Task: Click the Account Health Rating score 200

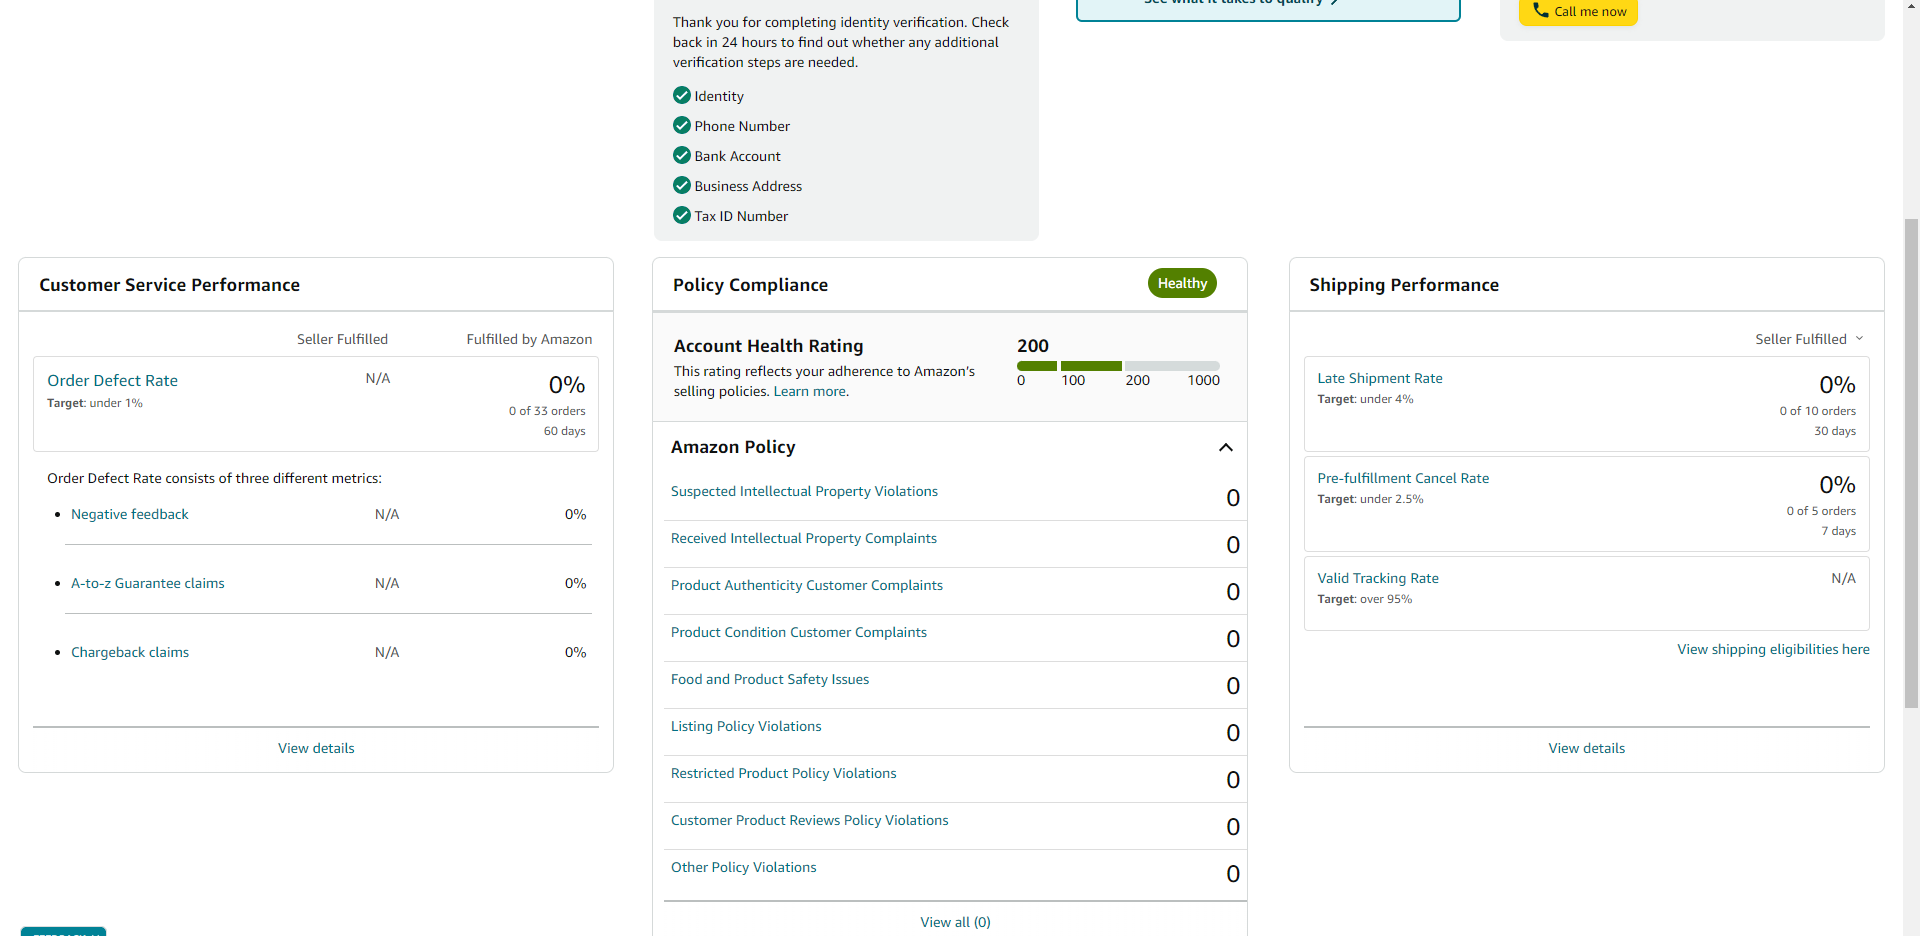Action: 1033,345
